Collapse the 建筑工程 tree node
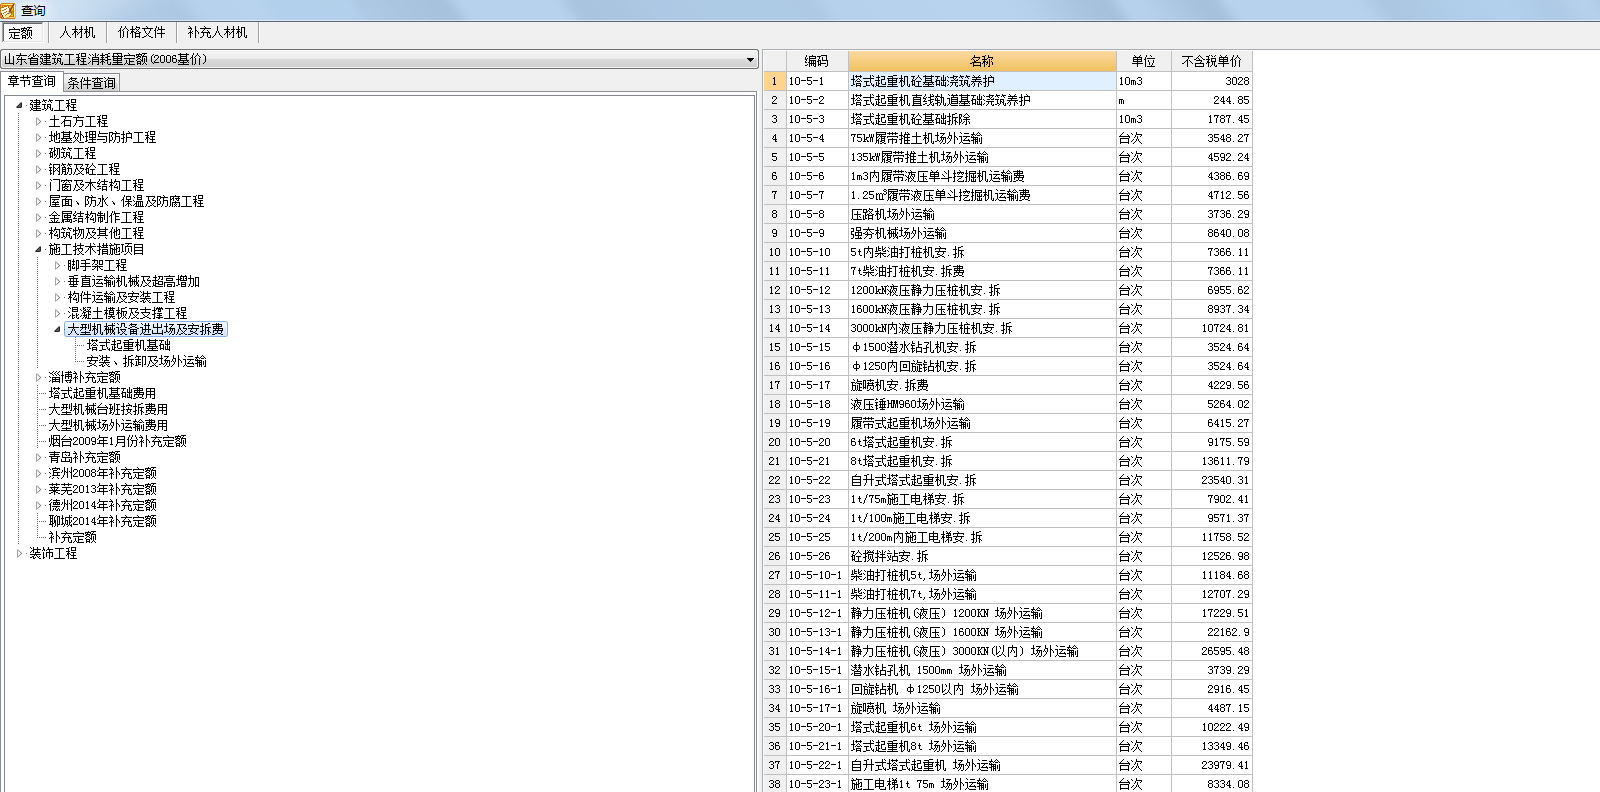1600x792 pixels. (20, 105)
